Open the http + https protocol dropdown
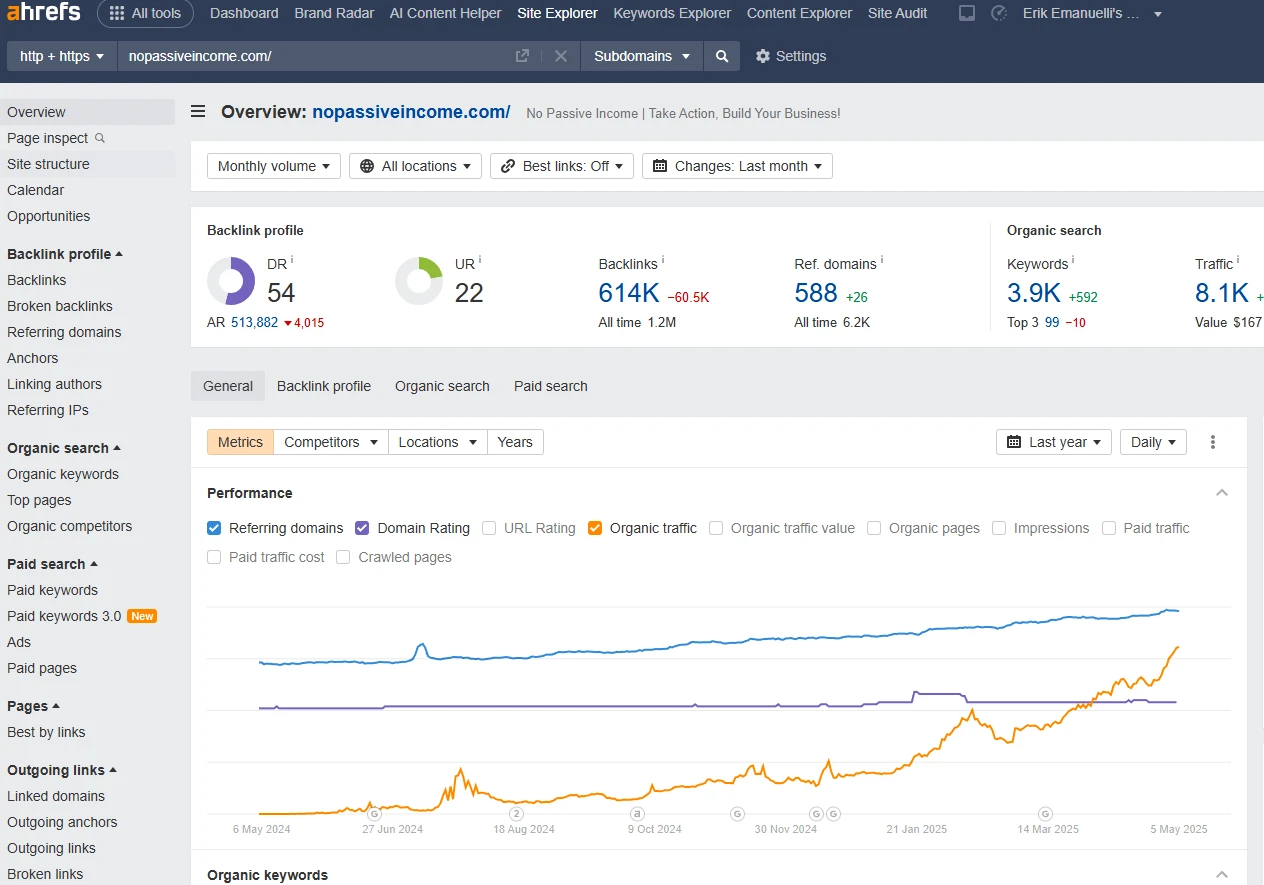1264x885 pixels. tap(62, 56)
